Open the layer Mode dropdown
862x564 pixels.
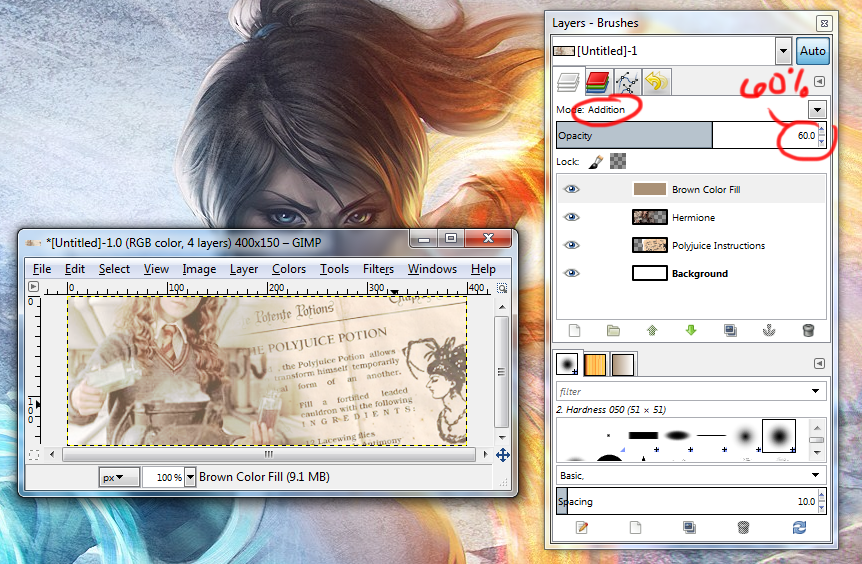pos(817,109)
